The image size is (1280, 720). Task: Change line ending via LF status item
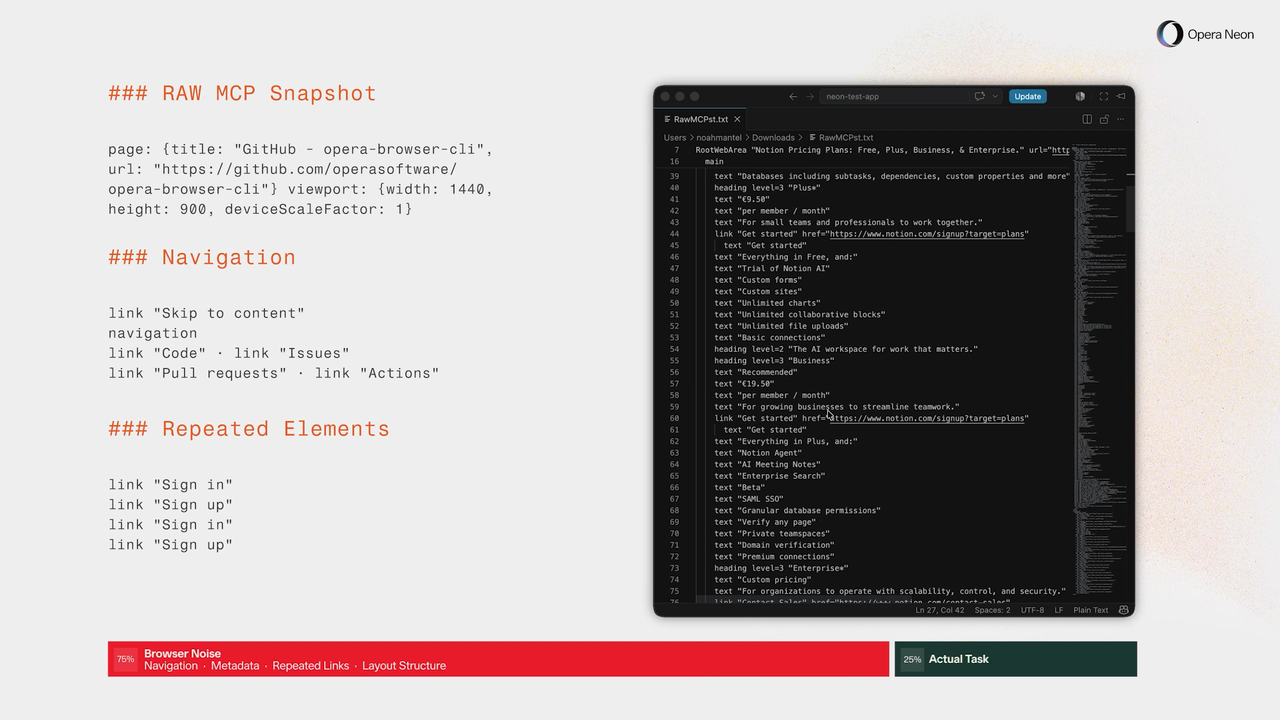coord(1059,610)
